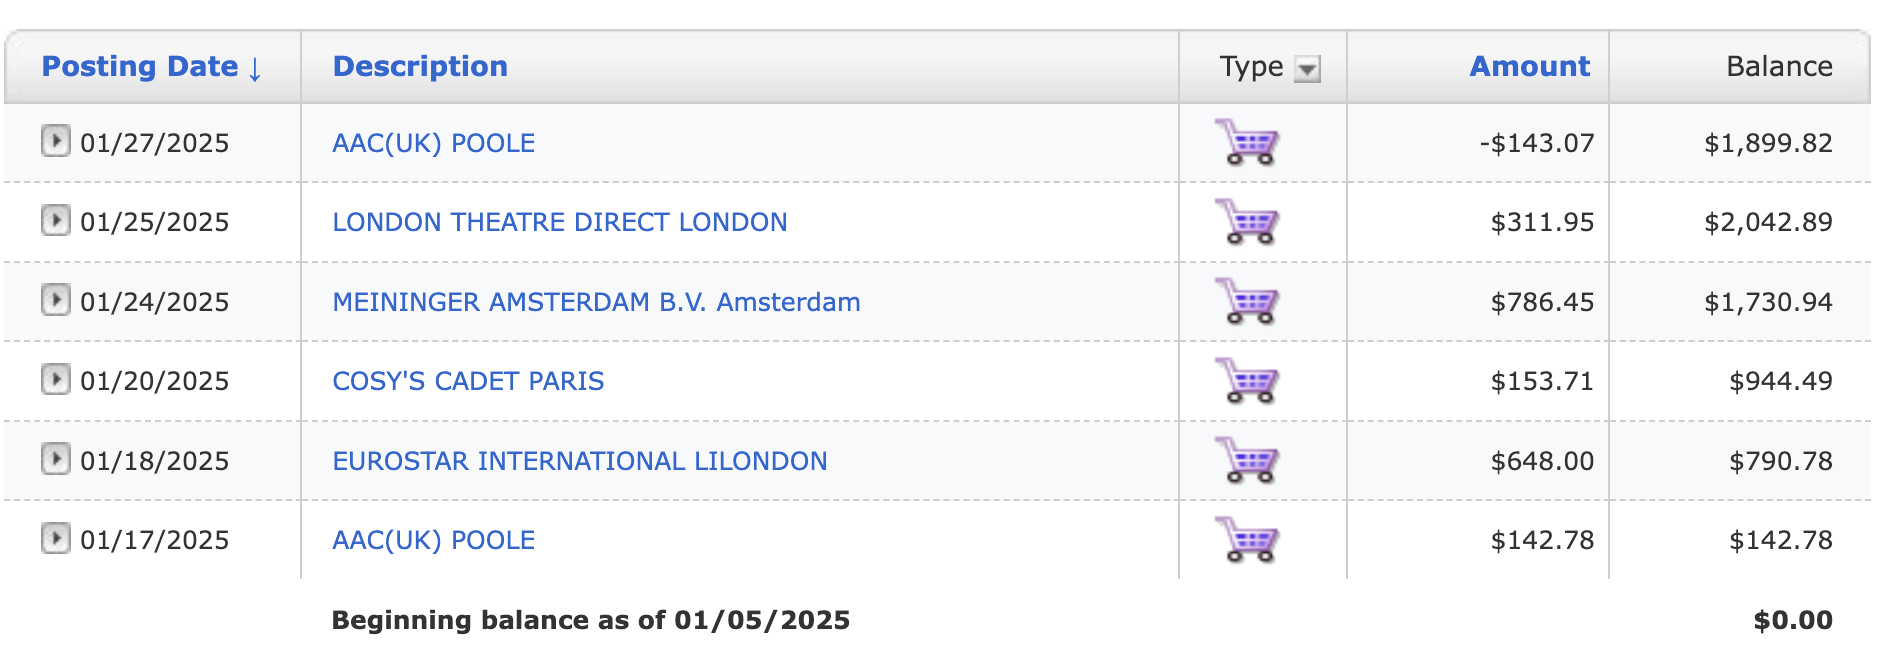Open the LONDON THEATRE DIRECT LONDON link
Image resolution: width=1880 pixels, height=646 pixels.
coord(560,222)
